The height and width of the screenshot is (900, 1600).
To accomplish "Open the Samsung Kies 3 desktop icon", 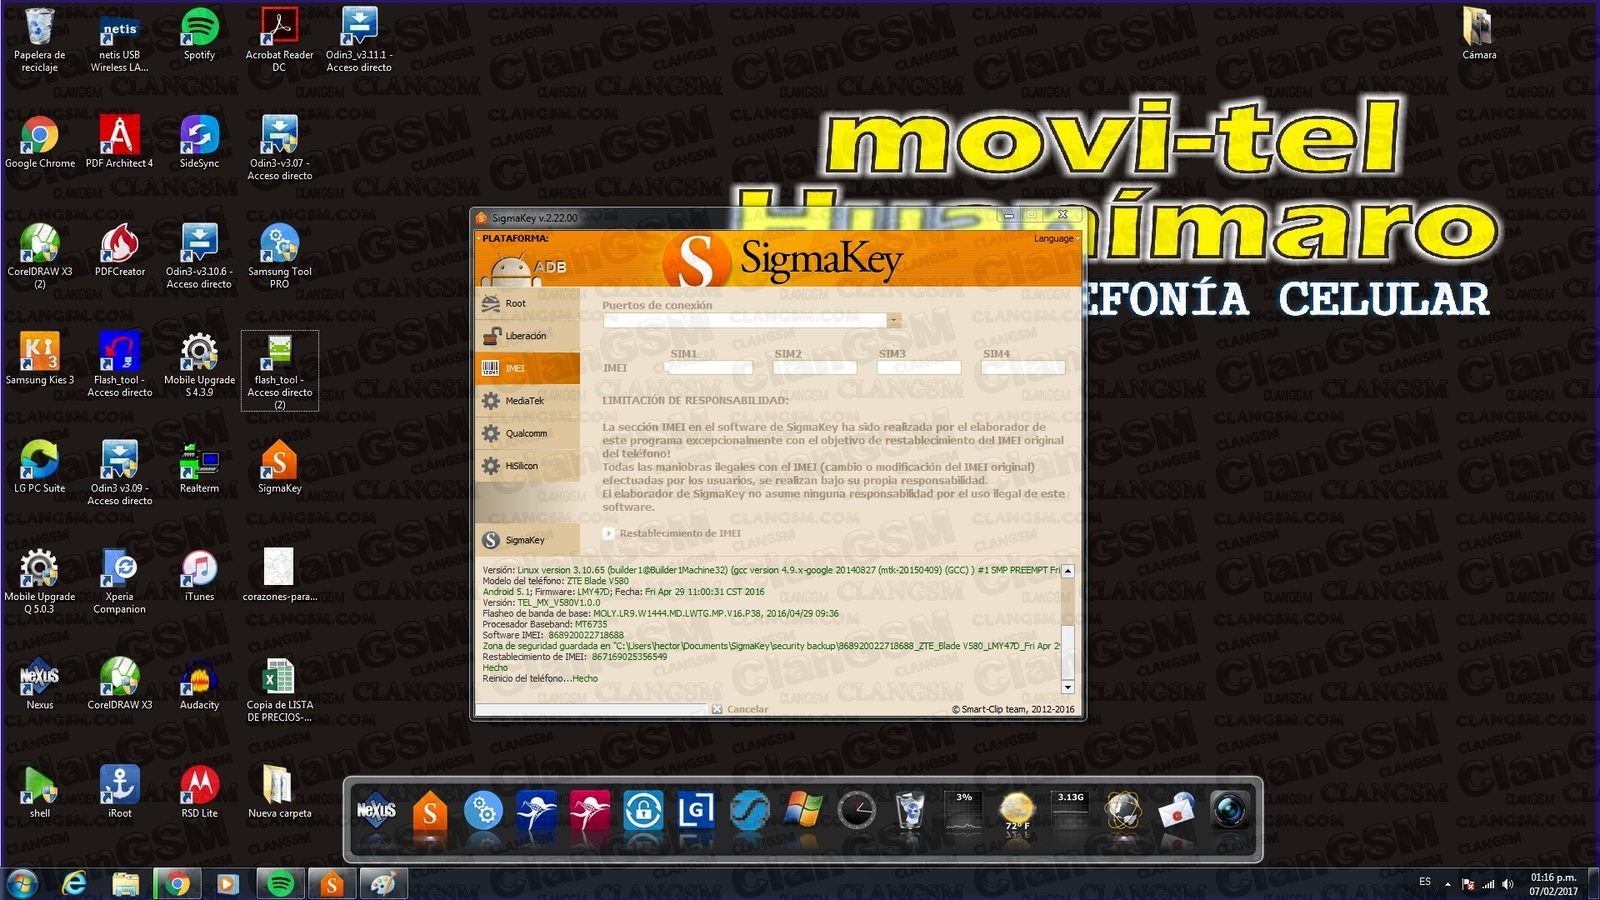I will (x=39, y=359).
